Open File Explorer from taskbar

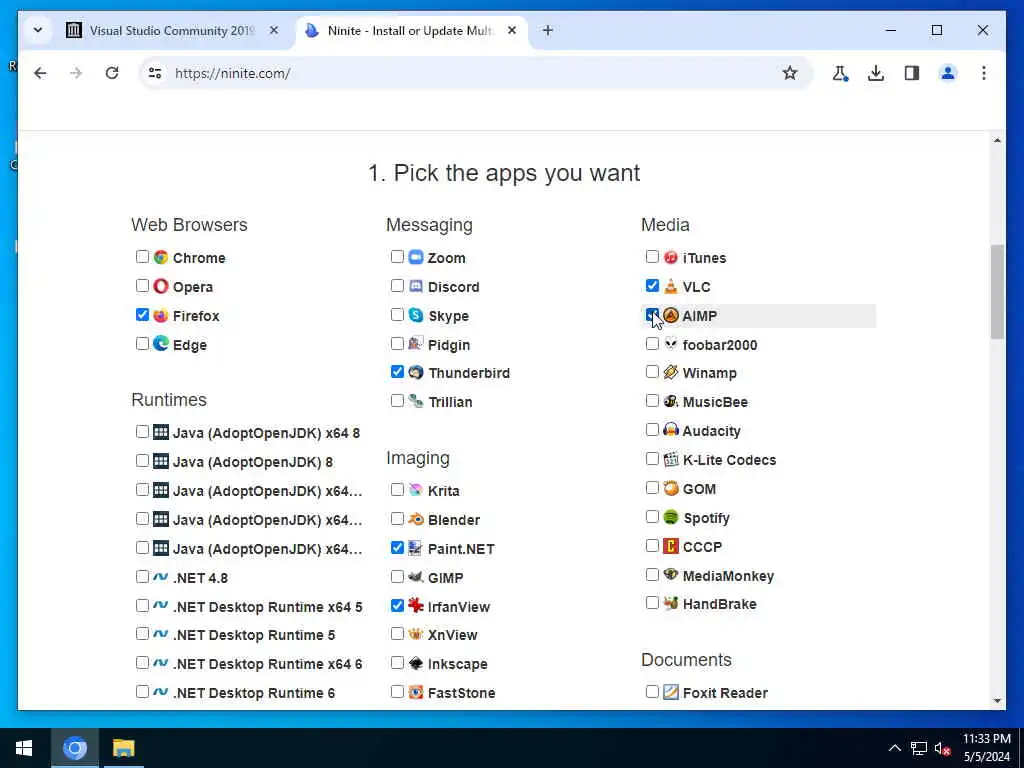[x=123, y=748]
